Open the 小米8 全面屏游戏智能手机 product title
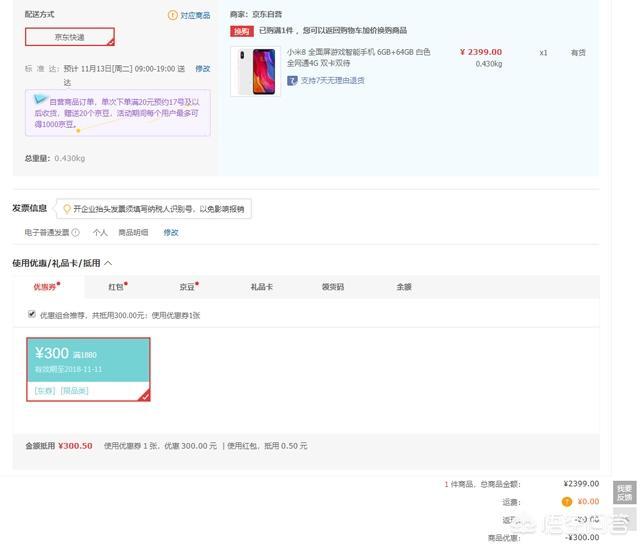Viewport: 640px width, 546px height. (x=358, y=58)
